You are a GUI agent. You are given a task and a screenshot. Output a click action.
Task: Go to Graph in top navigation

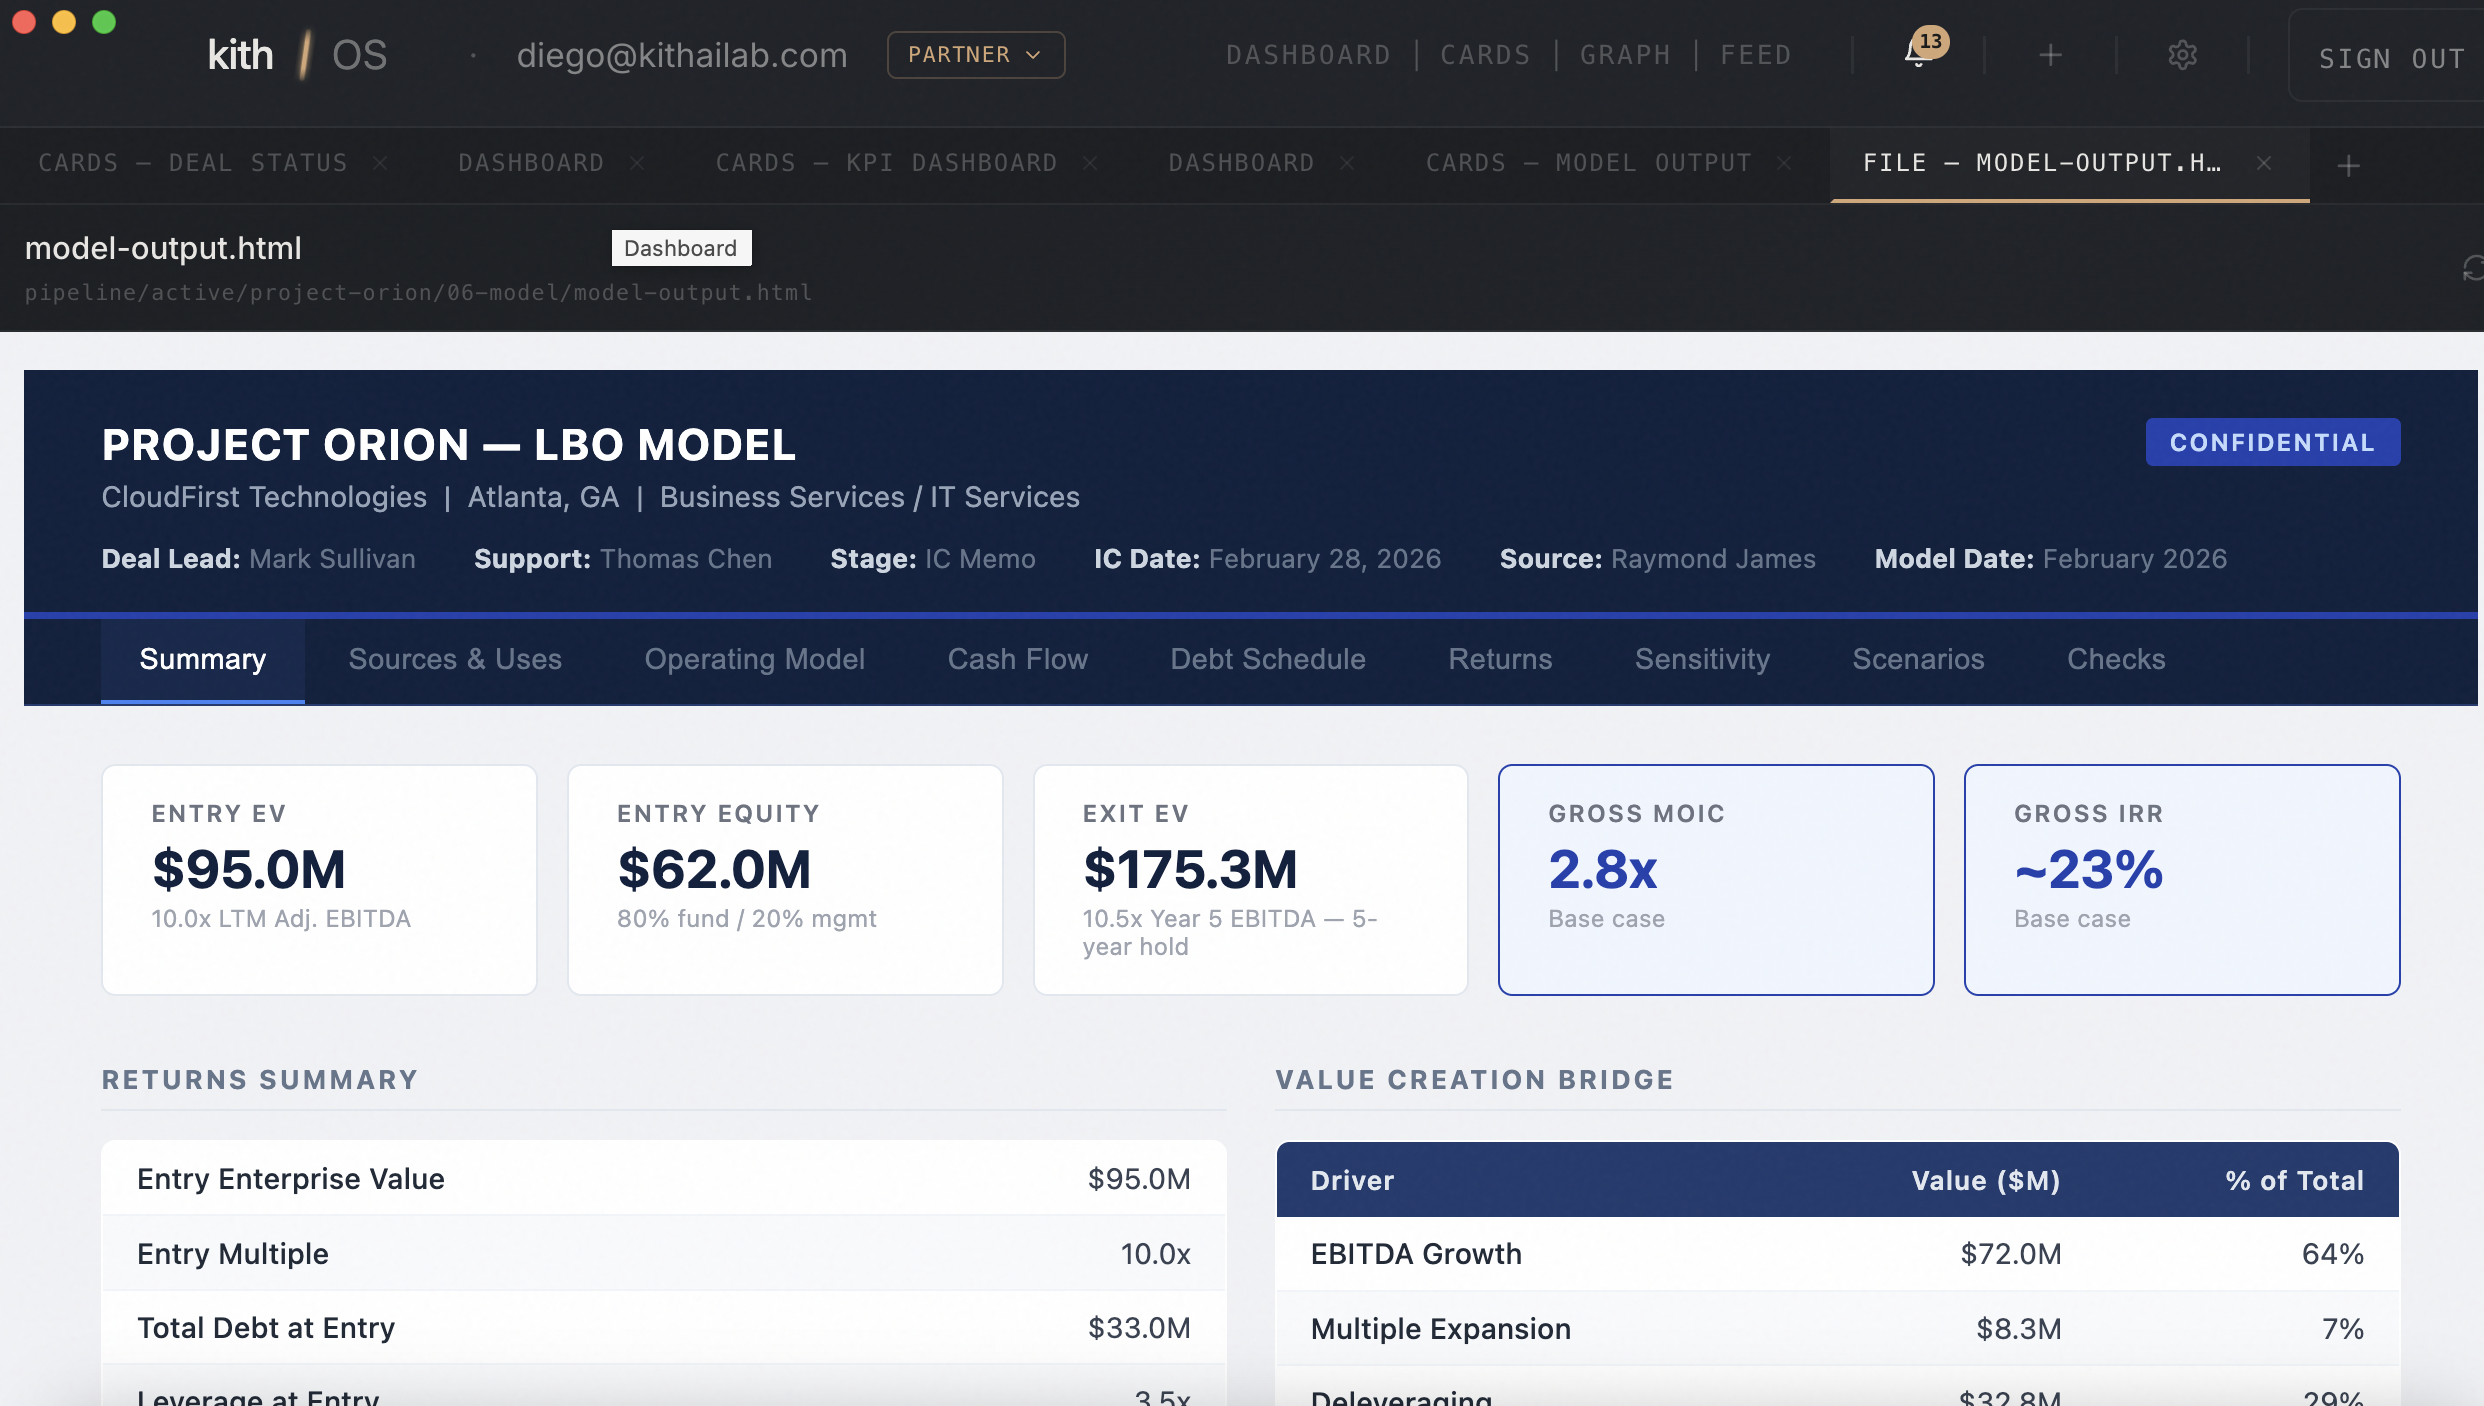1625,55
